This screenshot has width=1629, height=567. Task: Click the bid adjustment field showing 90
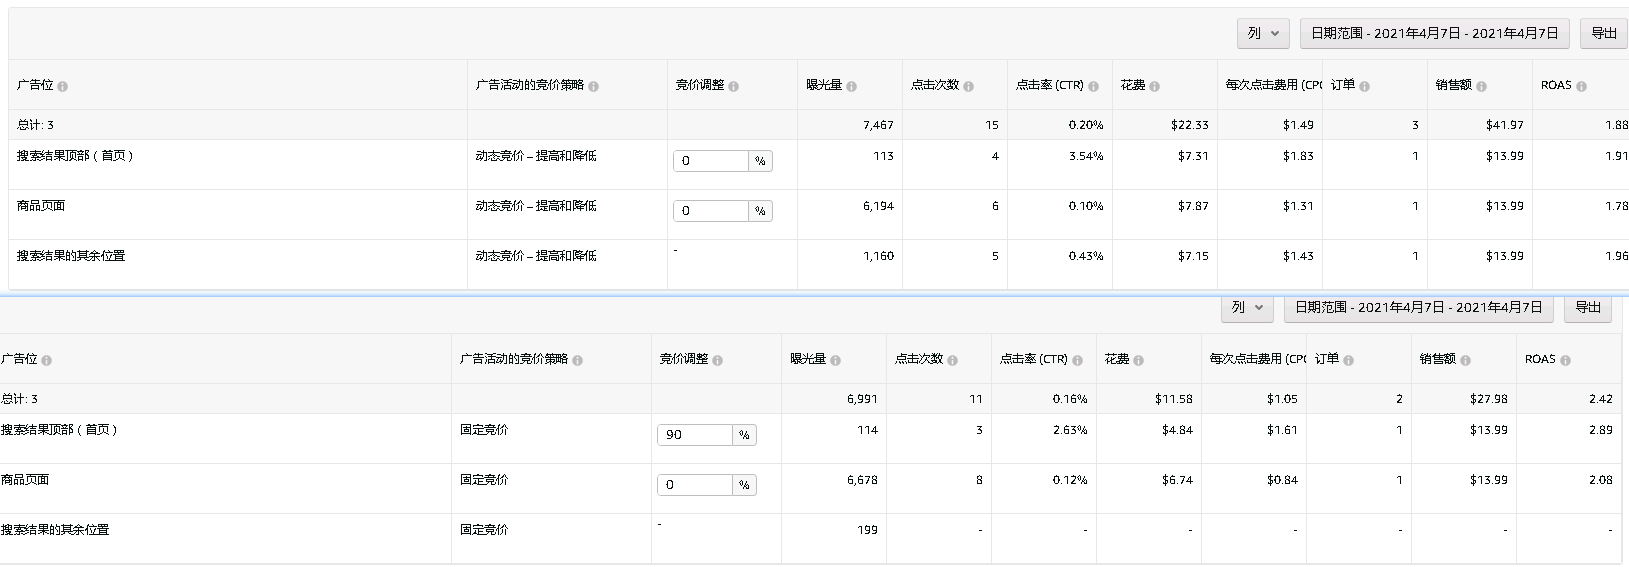tap(695, 435)
